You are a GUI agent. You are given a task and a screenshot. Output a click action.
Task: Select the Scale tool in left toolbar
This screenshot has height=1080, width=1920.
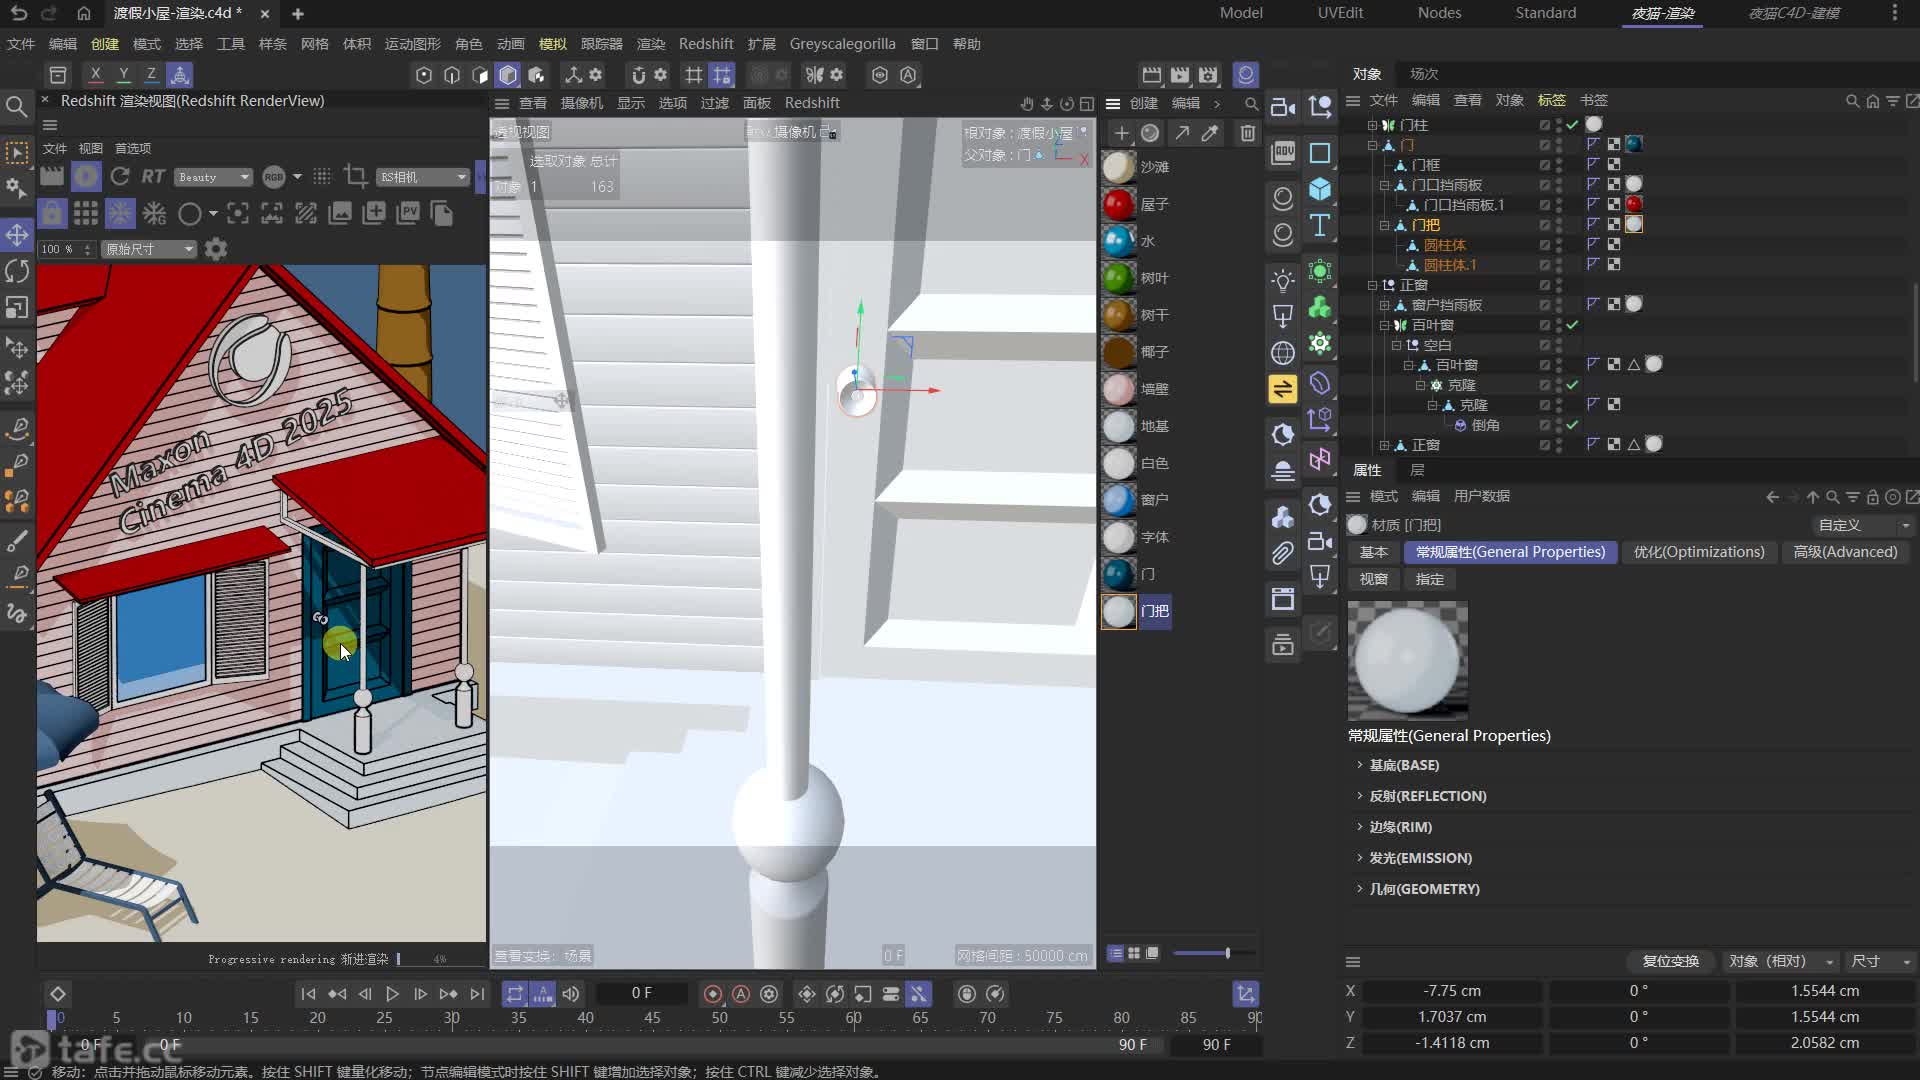click(x=17, y=307)
